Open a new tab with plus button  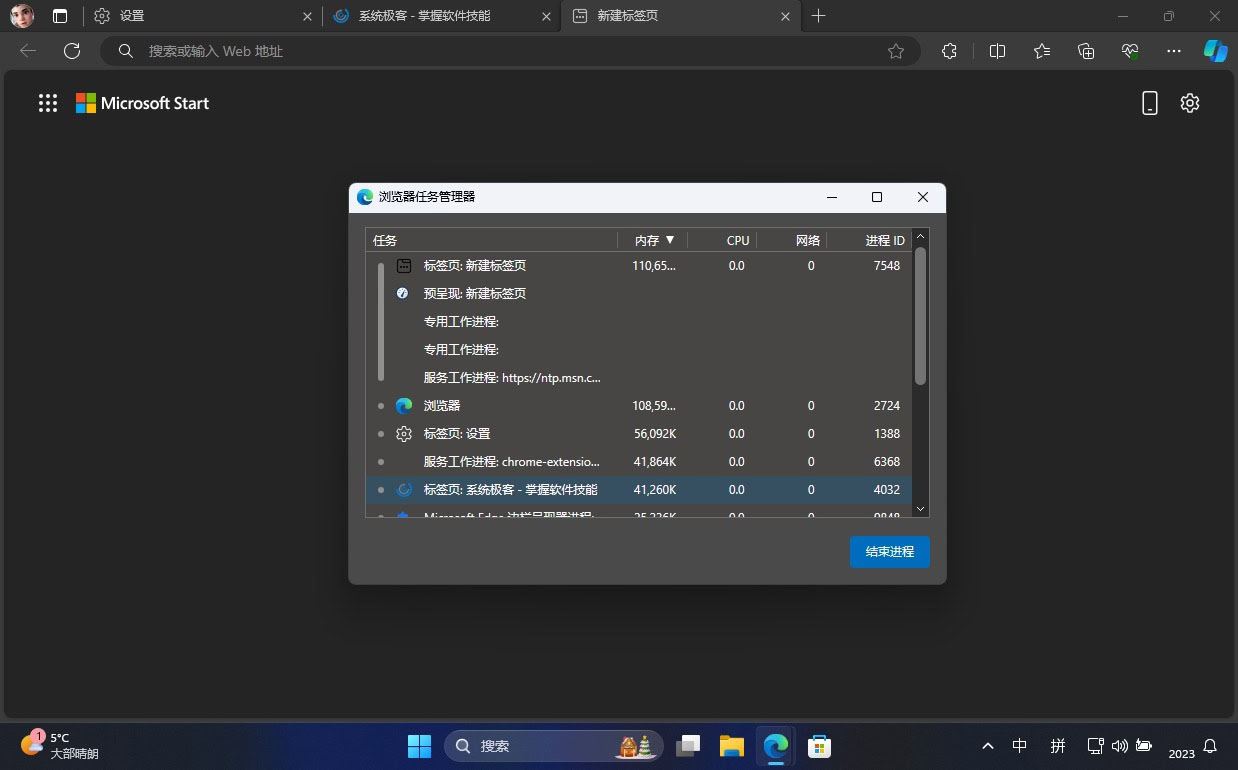819,16
